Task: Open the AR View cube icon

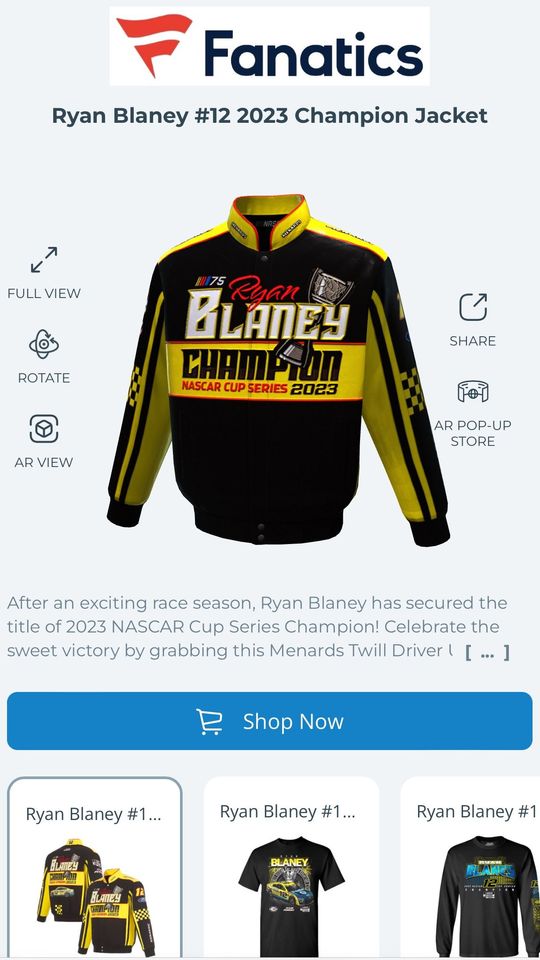Action: 44,429
